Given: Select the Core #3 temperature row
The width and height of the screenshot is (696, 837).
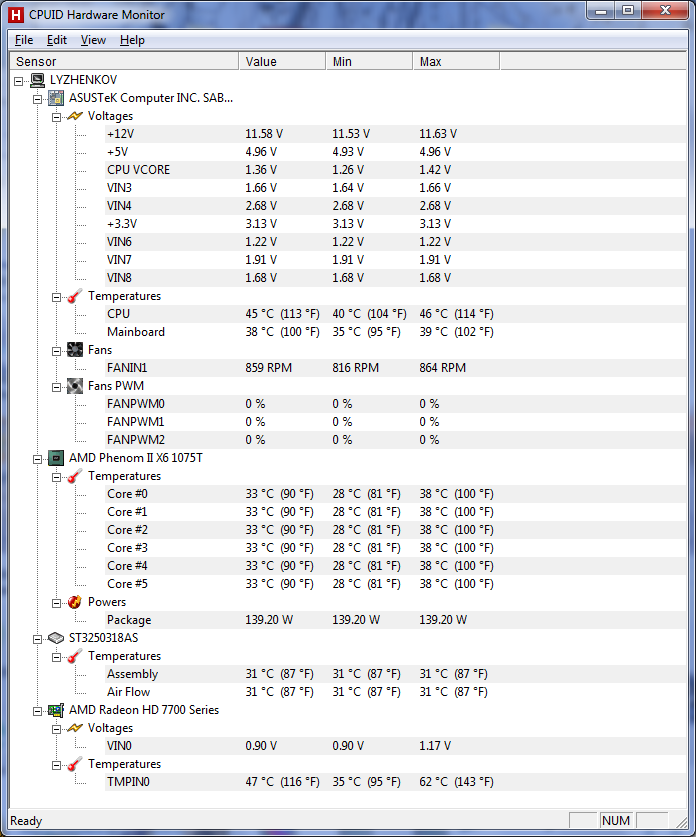Looking at the screenshot, I should (x=396, y=548).
